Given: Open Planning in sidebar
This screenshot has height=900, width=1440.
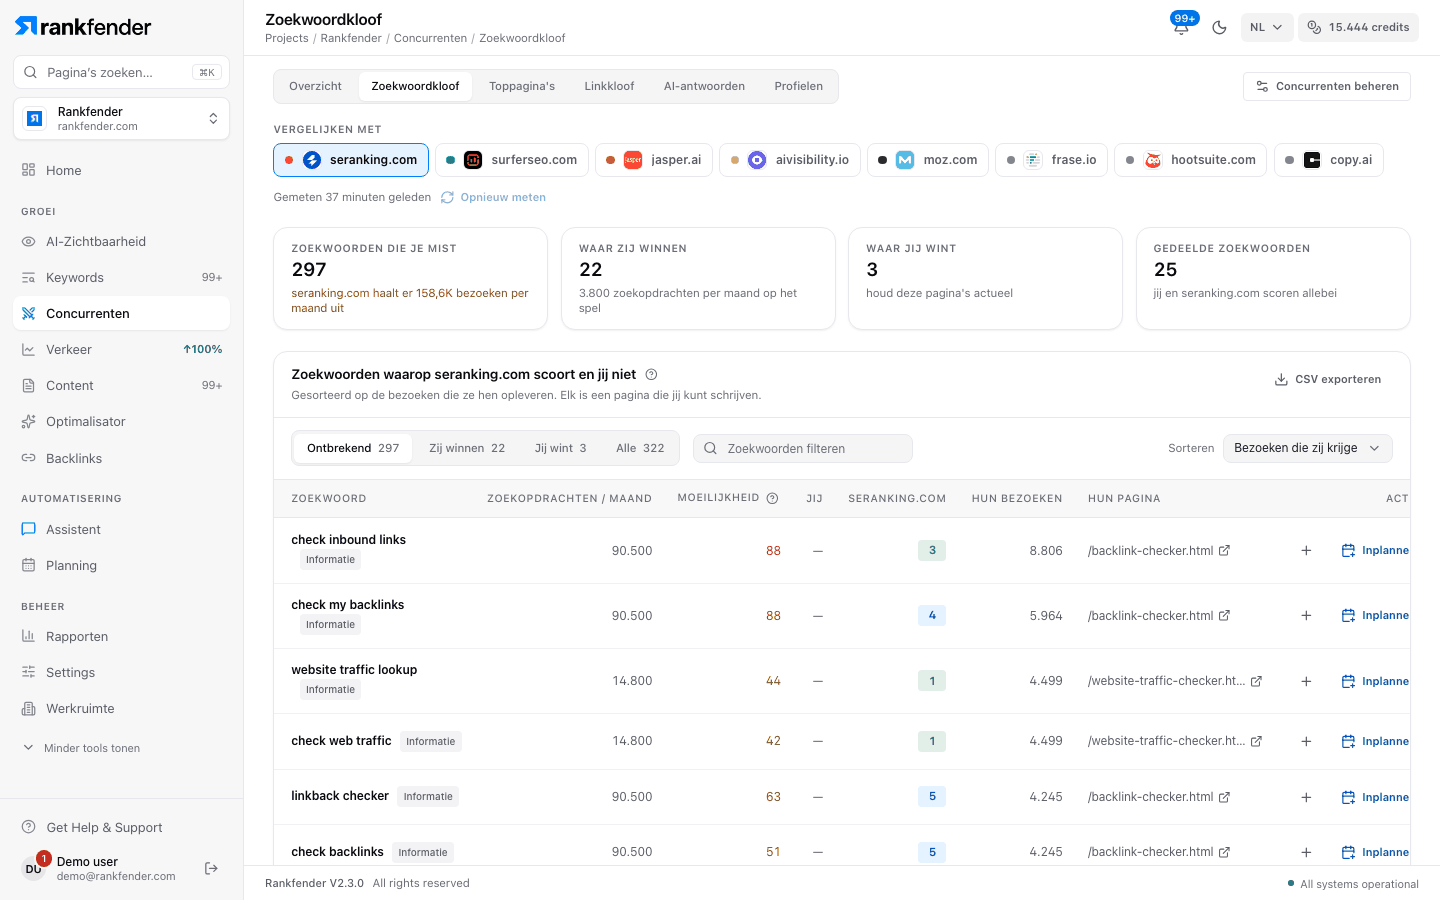Looking at the screenshot, I should [x=121, y=565].
